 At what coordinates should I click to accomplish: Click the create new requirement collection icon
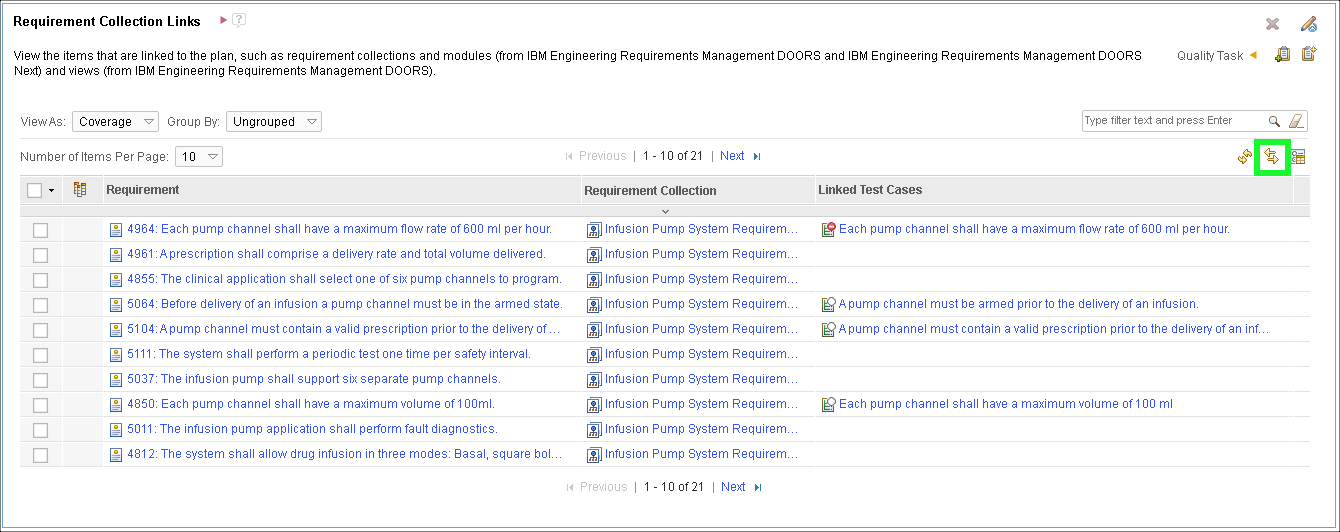(1308, 55)
